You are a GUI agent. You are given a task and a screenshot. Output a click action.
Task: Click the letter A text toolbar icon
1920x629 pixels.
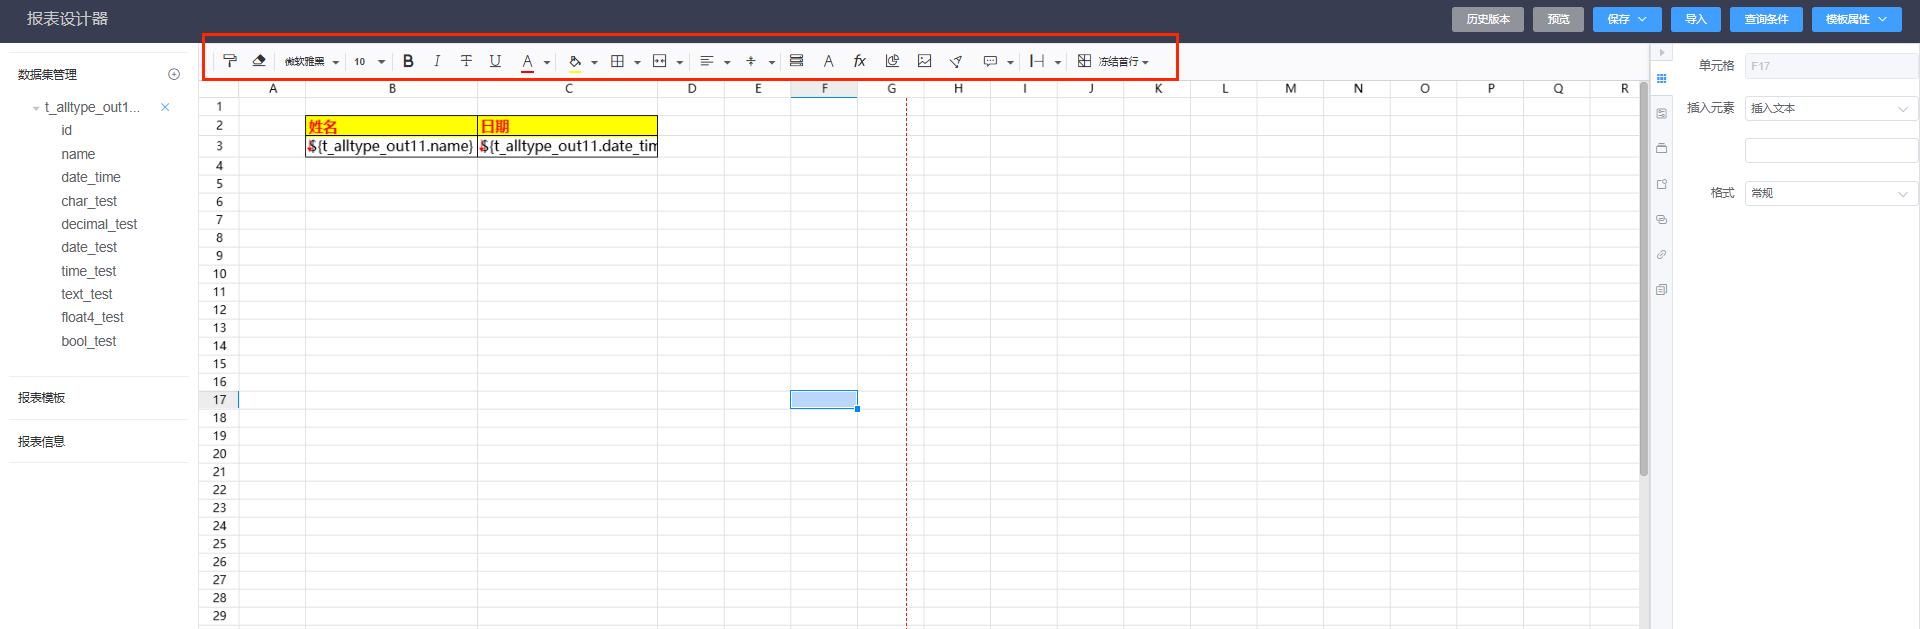828,61
